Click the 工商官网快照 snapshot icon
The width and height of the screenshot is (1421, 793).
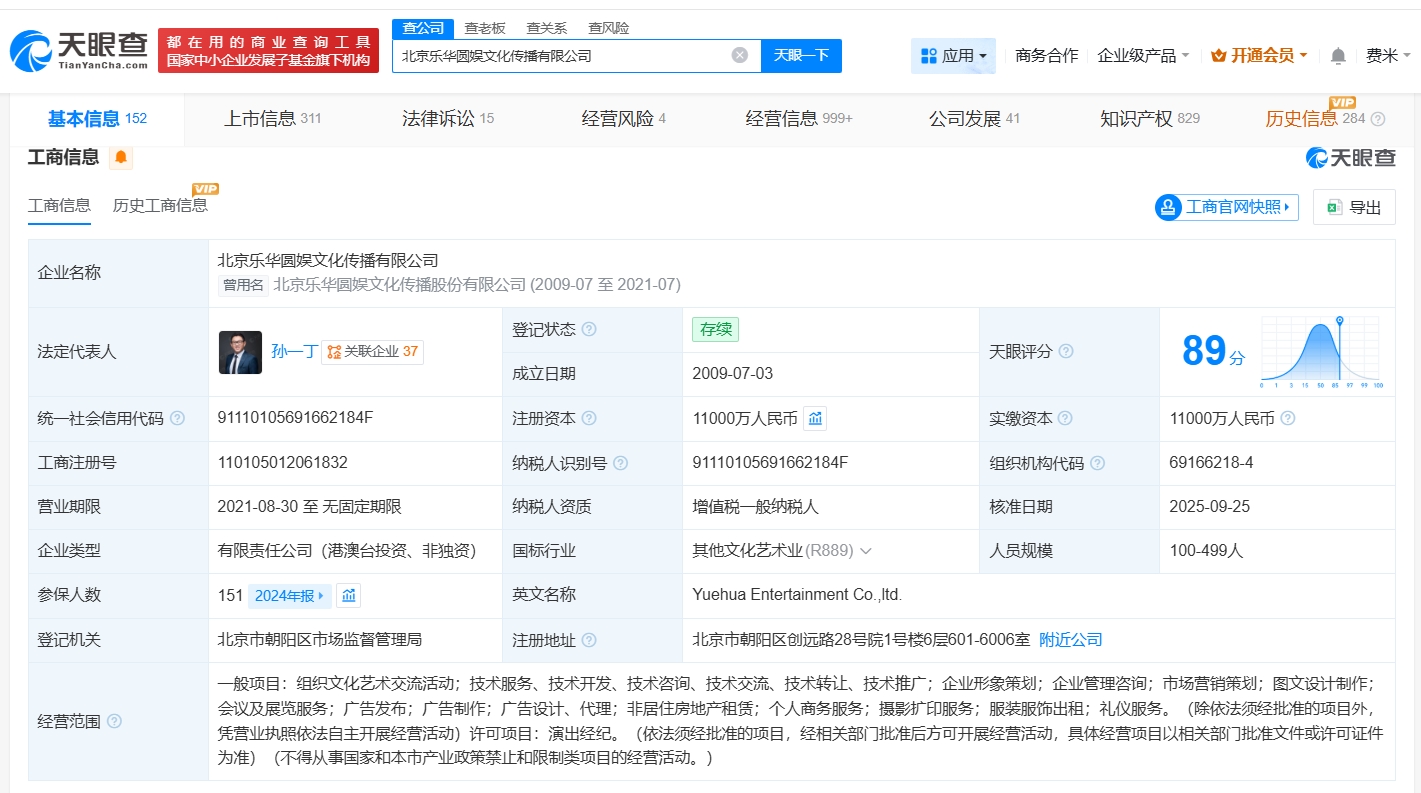pos(1169,207)
